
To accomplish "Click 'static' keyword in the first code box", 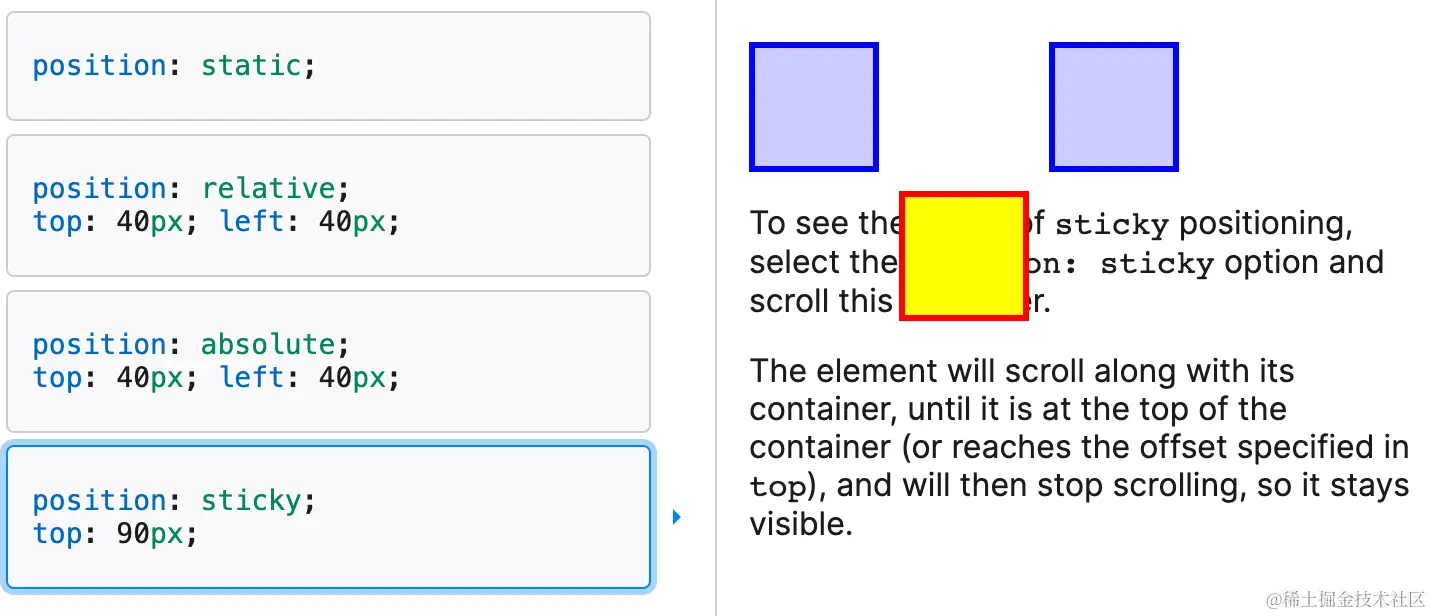I will tap(251, 66).
